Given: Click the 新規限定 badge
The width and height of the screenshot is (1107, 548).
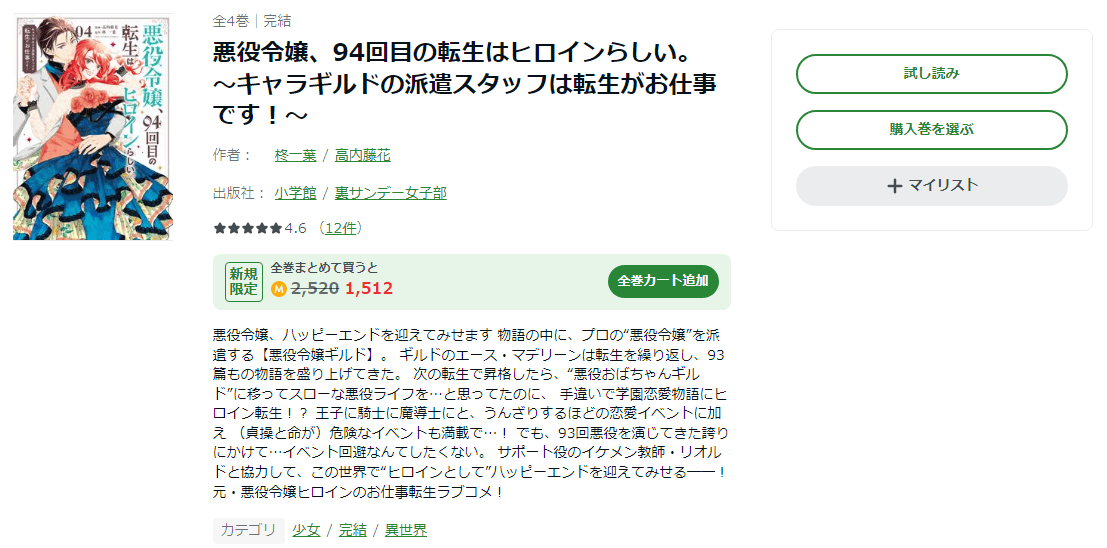Looking at the screenshot, I should (x=244, y=281).
